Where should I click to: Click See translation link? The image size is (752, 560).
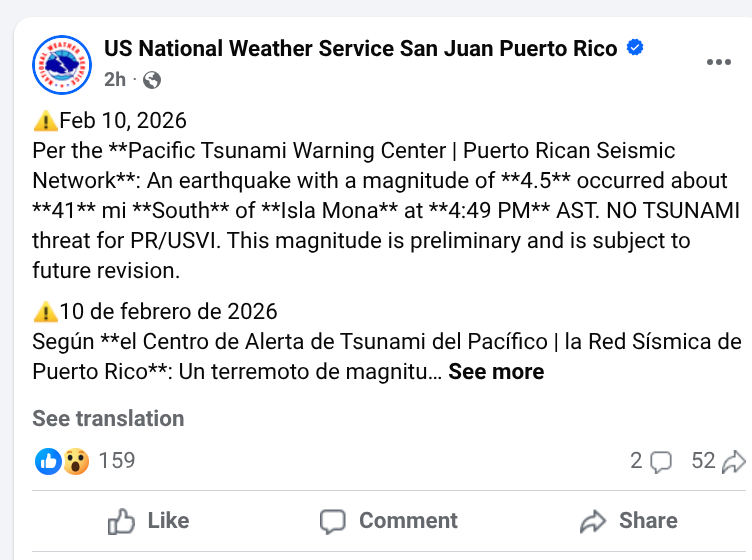tap(108, 418)
